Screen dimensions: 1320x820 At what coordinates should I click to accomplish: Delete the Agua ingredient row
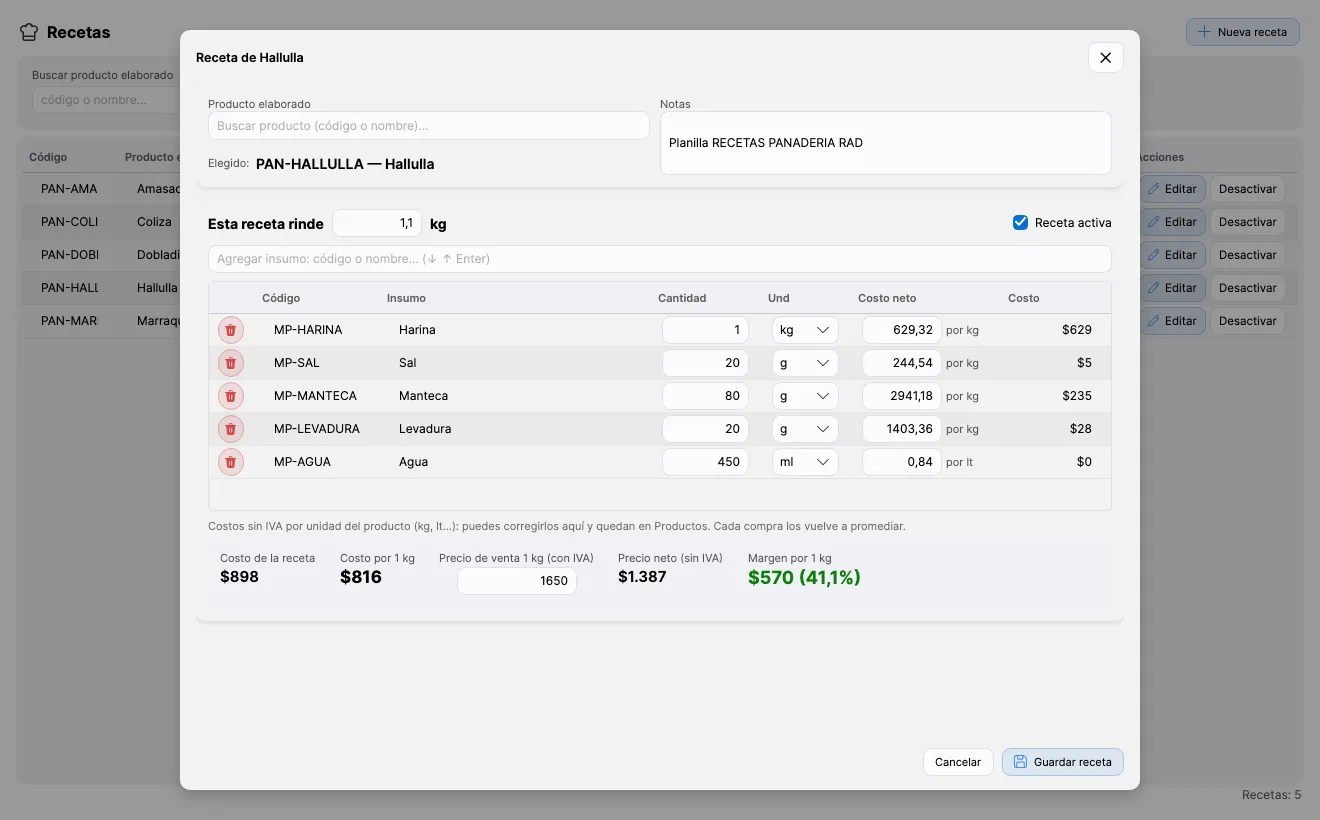pos(231,462)
